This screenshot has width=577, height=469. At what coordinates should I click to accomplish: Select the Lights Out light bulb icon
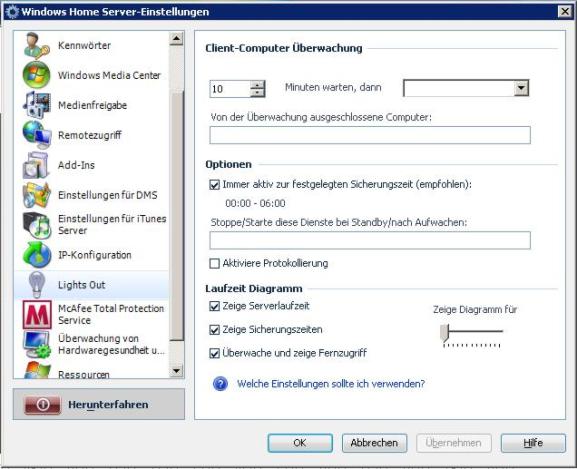(36, 285)
